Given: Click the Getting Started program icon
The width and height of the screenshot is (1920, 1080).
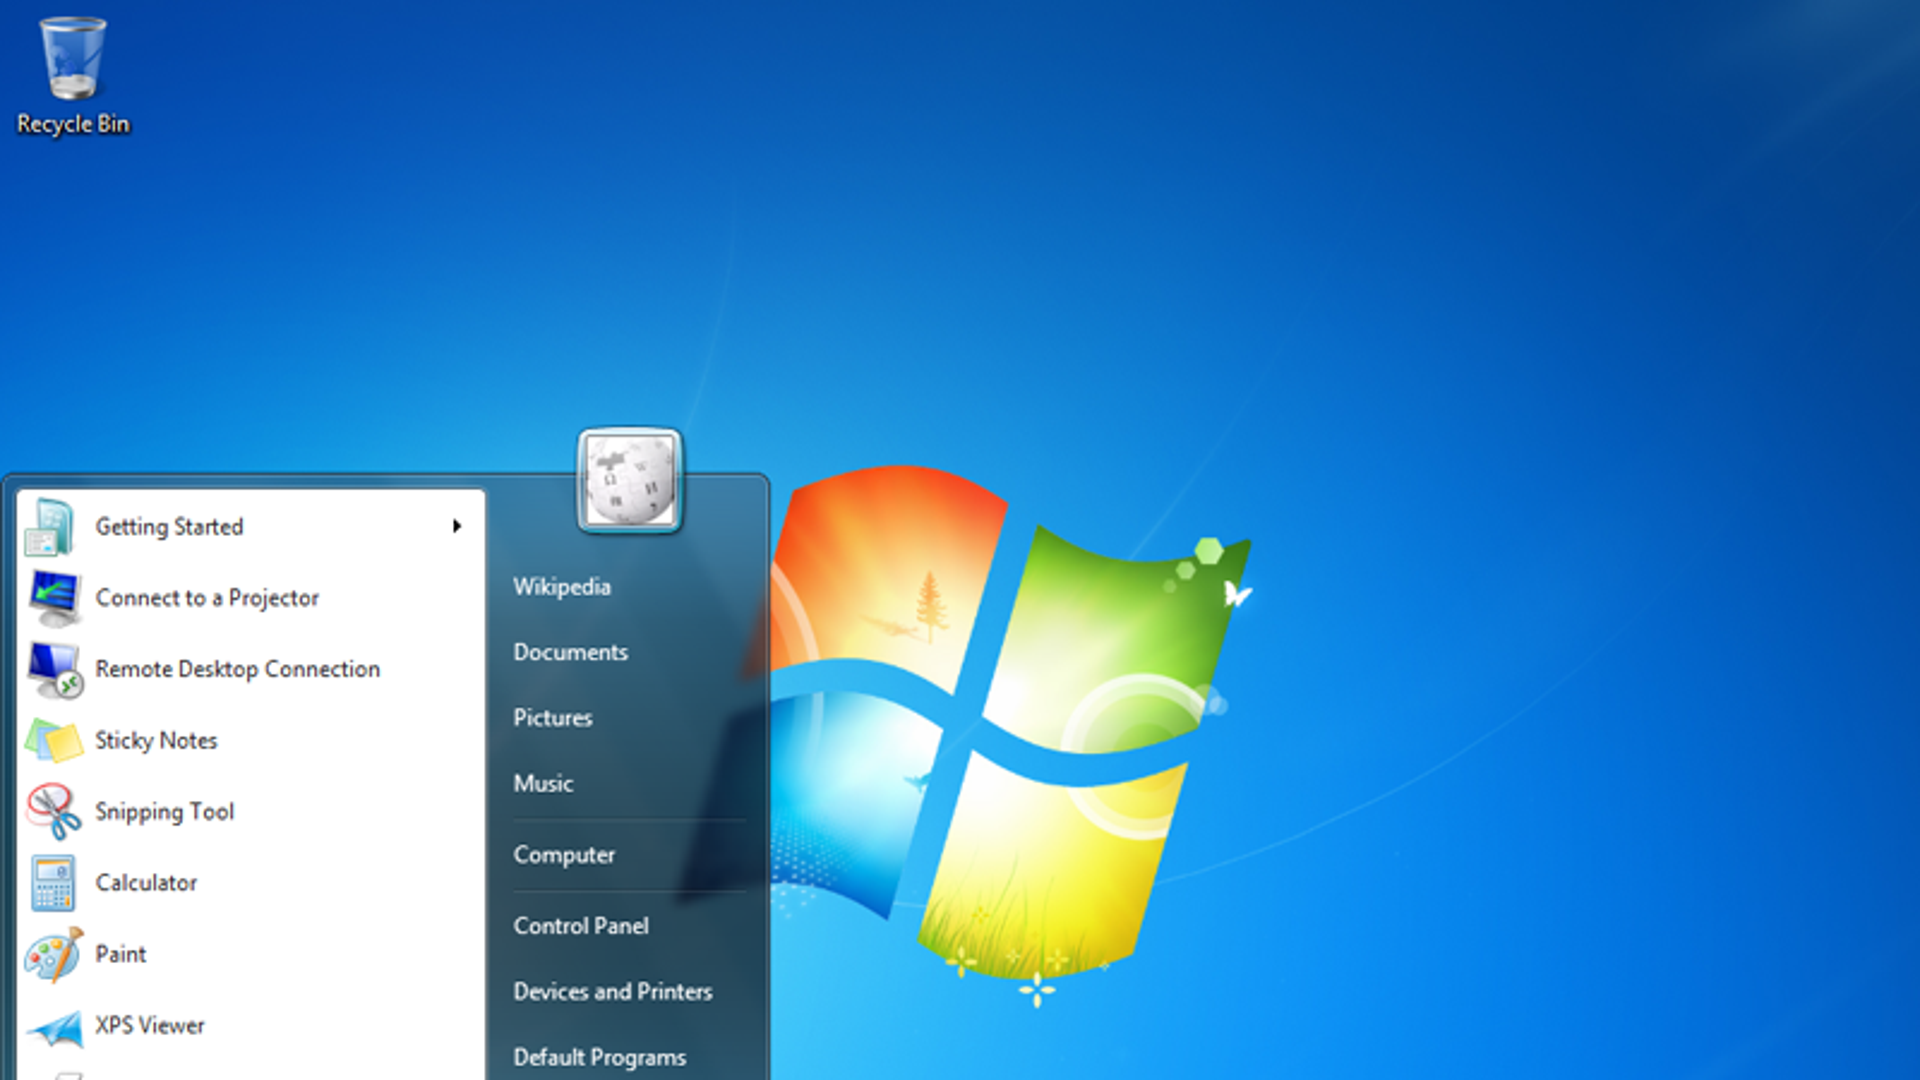Looking at the screenshot, I should [x=52, y=527].
